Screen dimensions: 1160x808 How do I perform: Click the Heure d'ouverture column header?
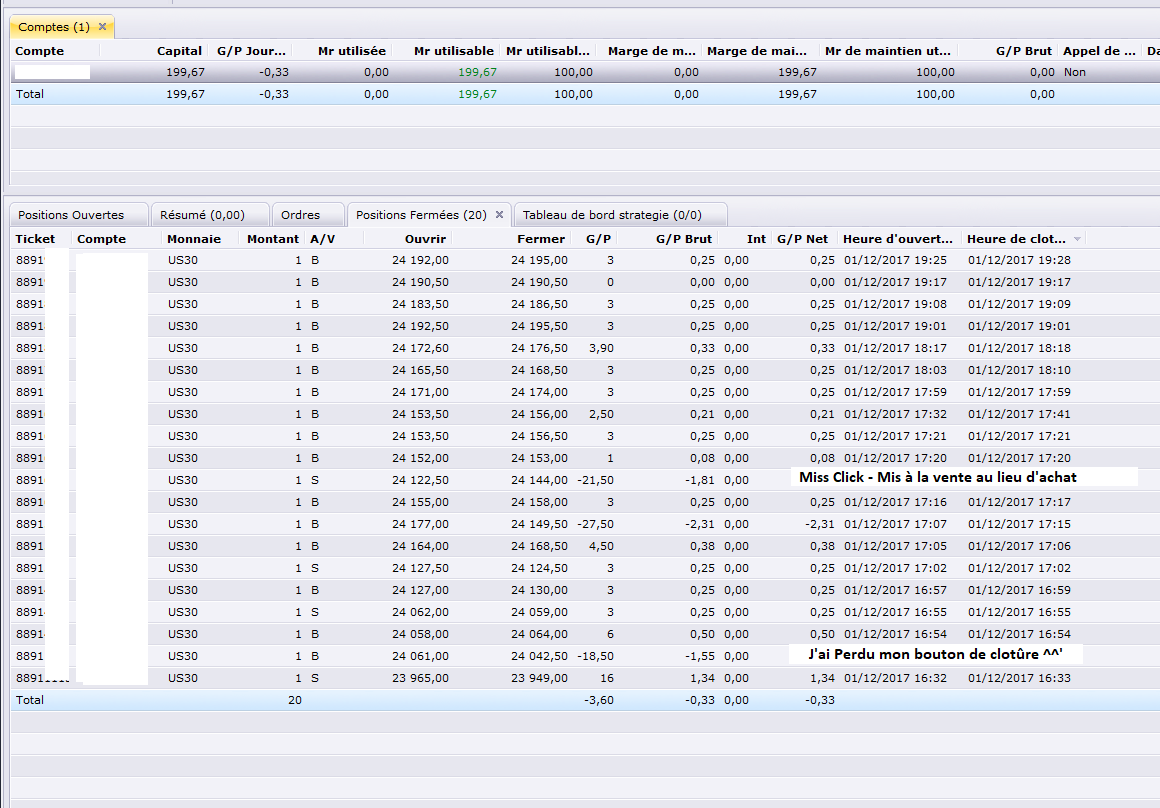pos(897,239)
